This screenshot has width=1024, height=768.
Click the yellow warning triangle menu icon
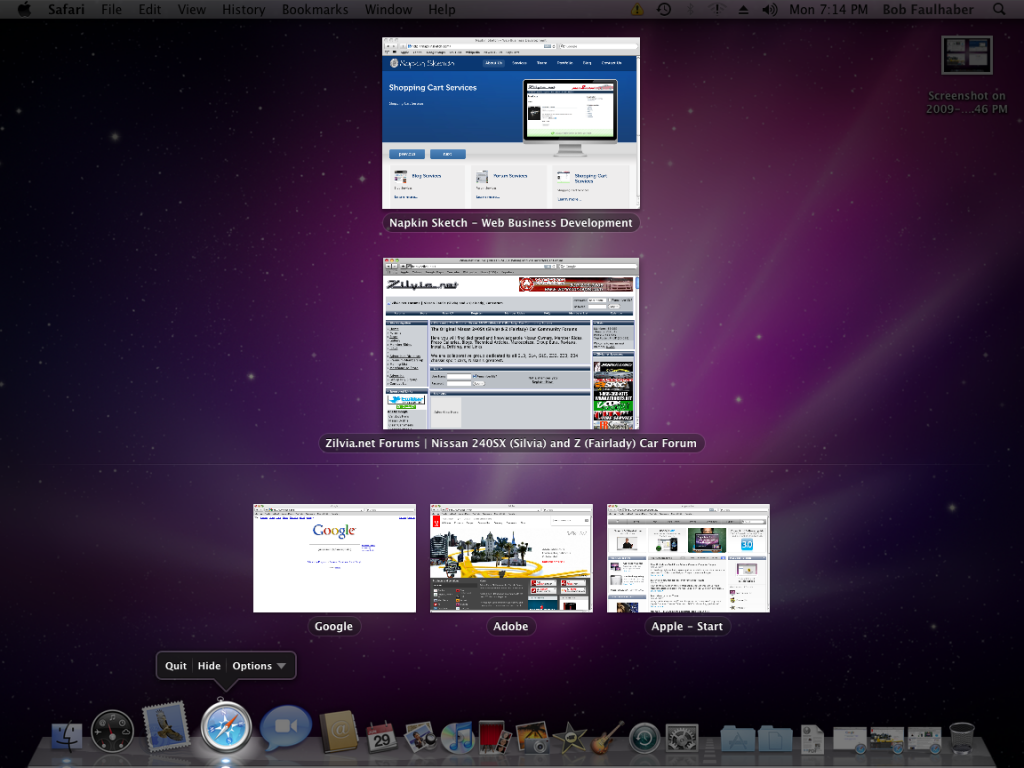637,9
